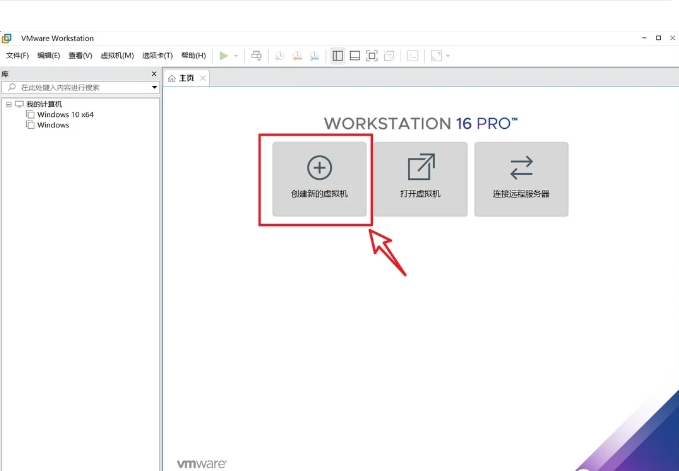Click the 连接远程服务器 button
Screen dimensions: 679x471
pos(521,179)
